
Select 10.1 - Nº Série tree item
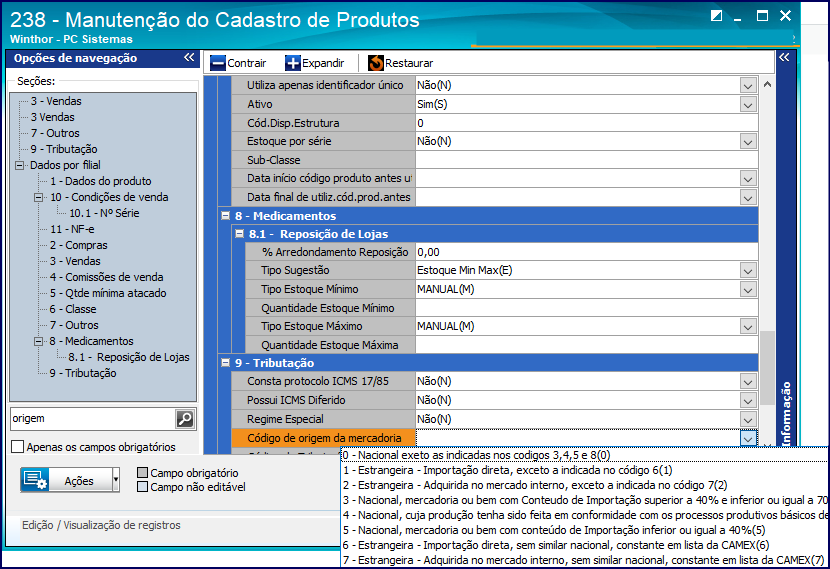pyautogui.click(x=104, y=213)
